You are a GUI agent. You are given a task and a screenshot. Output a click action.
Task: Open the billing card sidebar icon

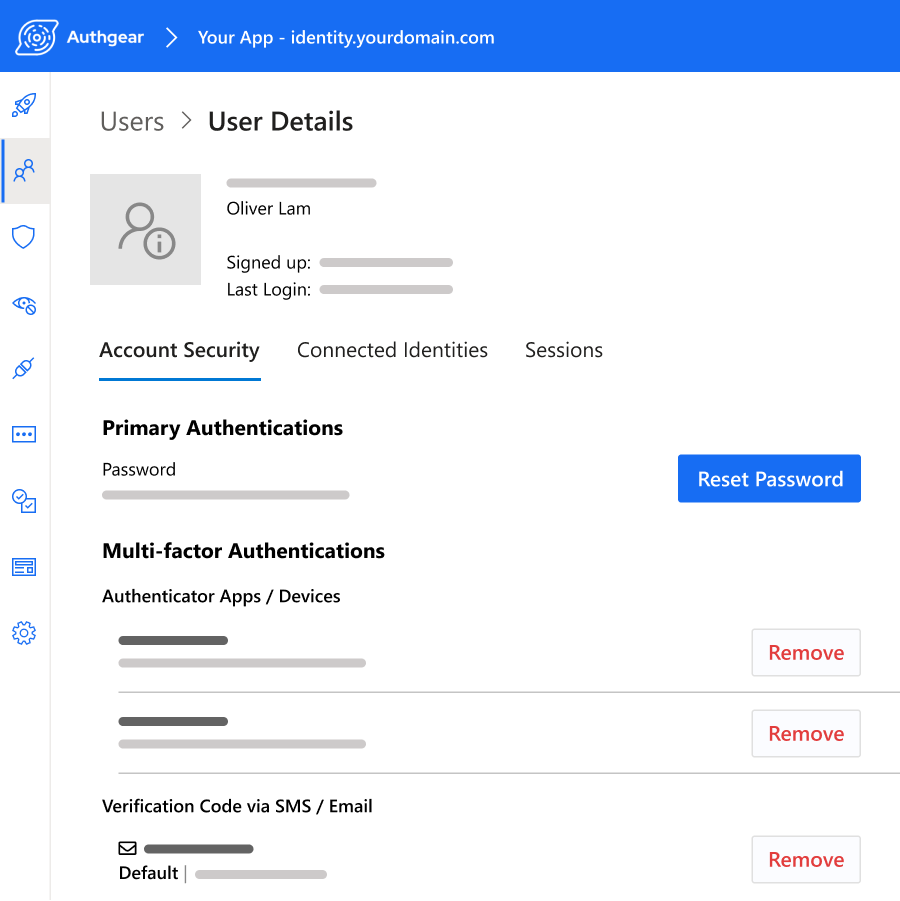[24, 566]
